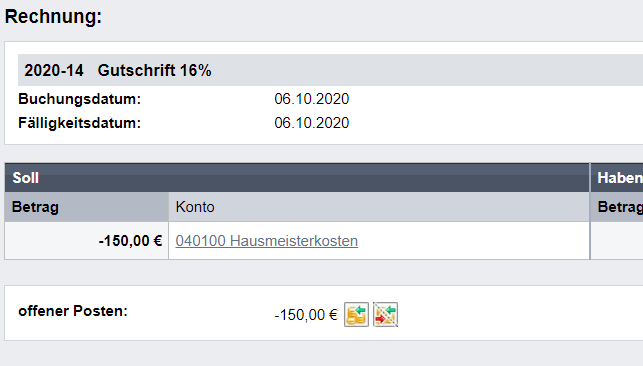Click the invoice number 2020-14
Image resolution: width=643 pixels, height=366 pixels.
point(54,70)
